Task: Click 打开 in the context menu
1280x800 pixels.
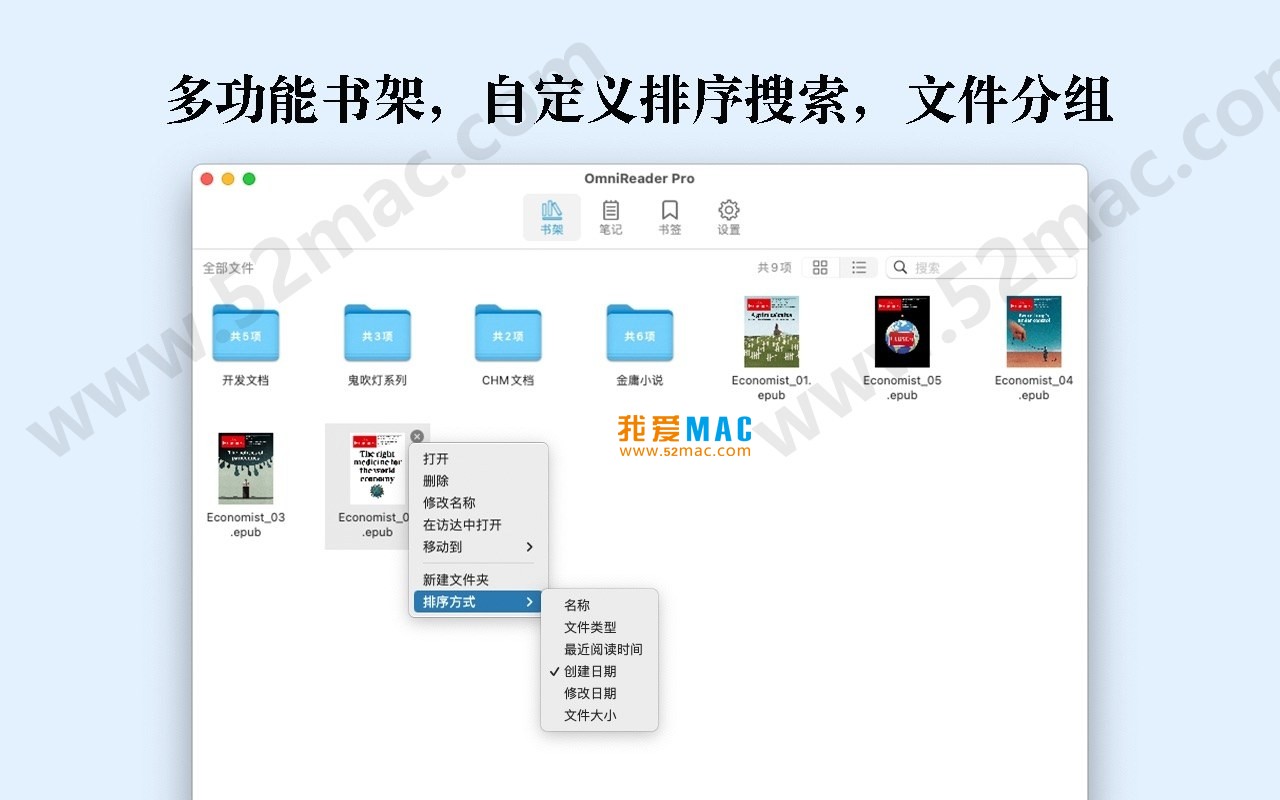Action: point(437,458)
